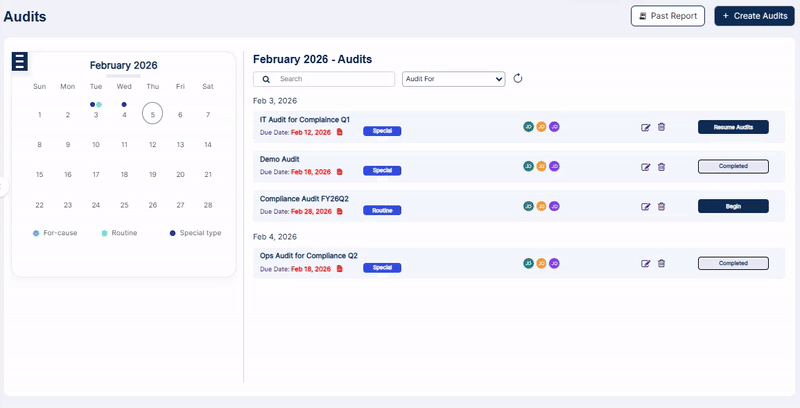Click the Routine legend dot
800x408 pixels.
point(105,233)
